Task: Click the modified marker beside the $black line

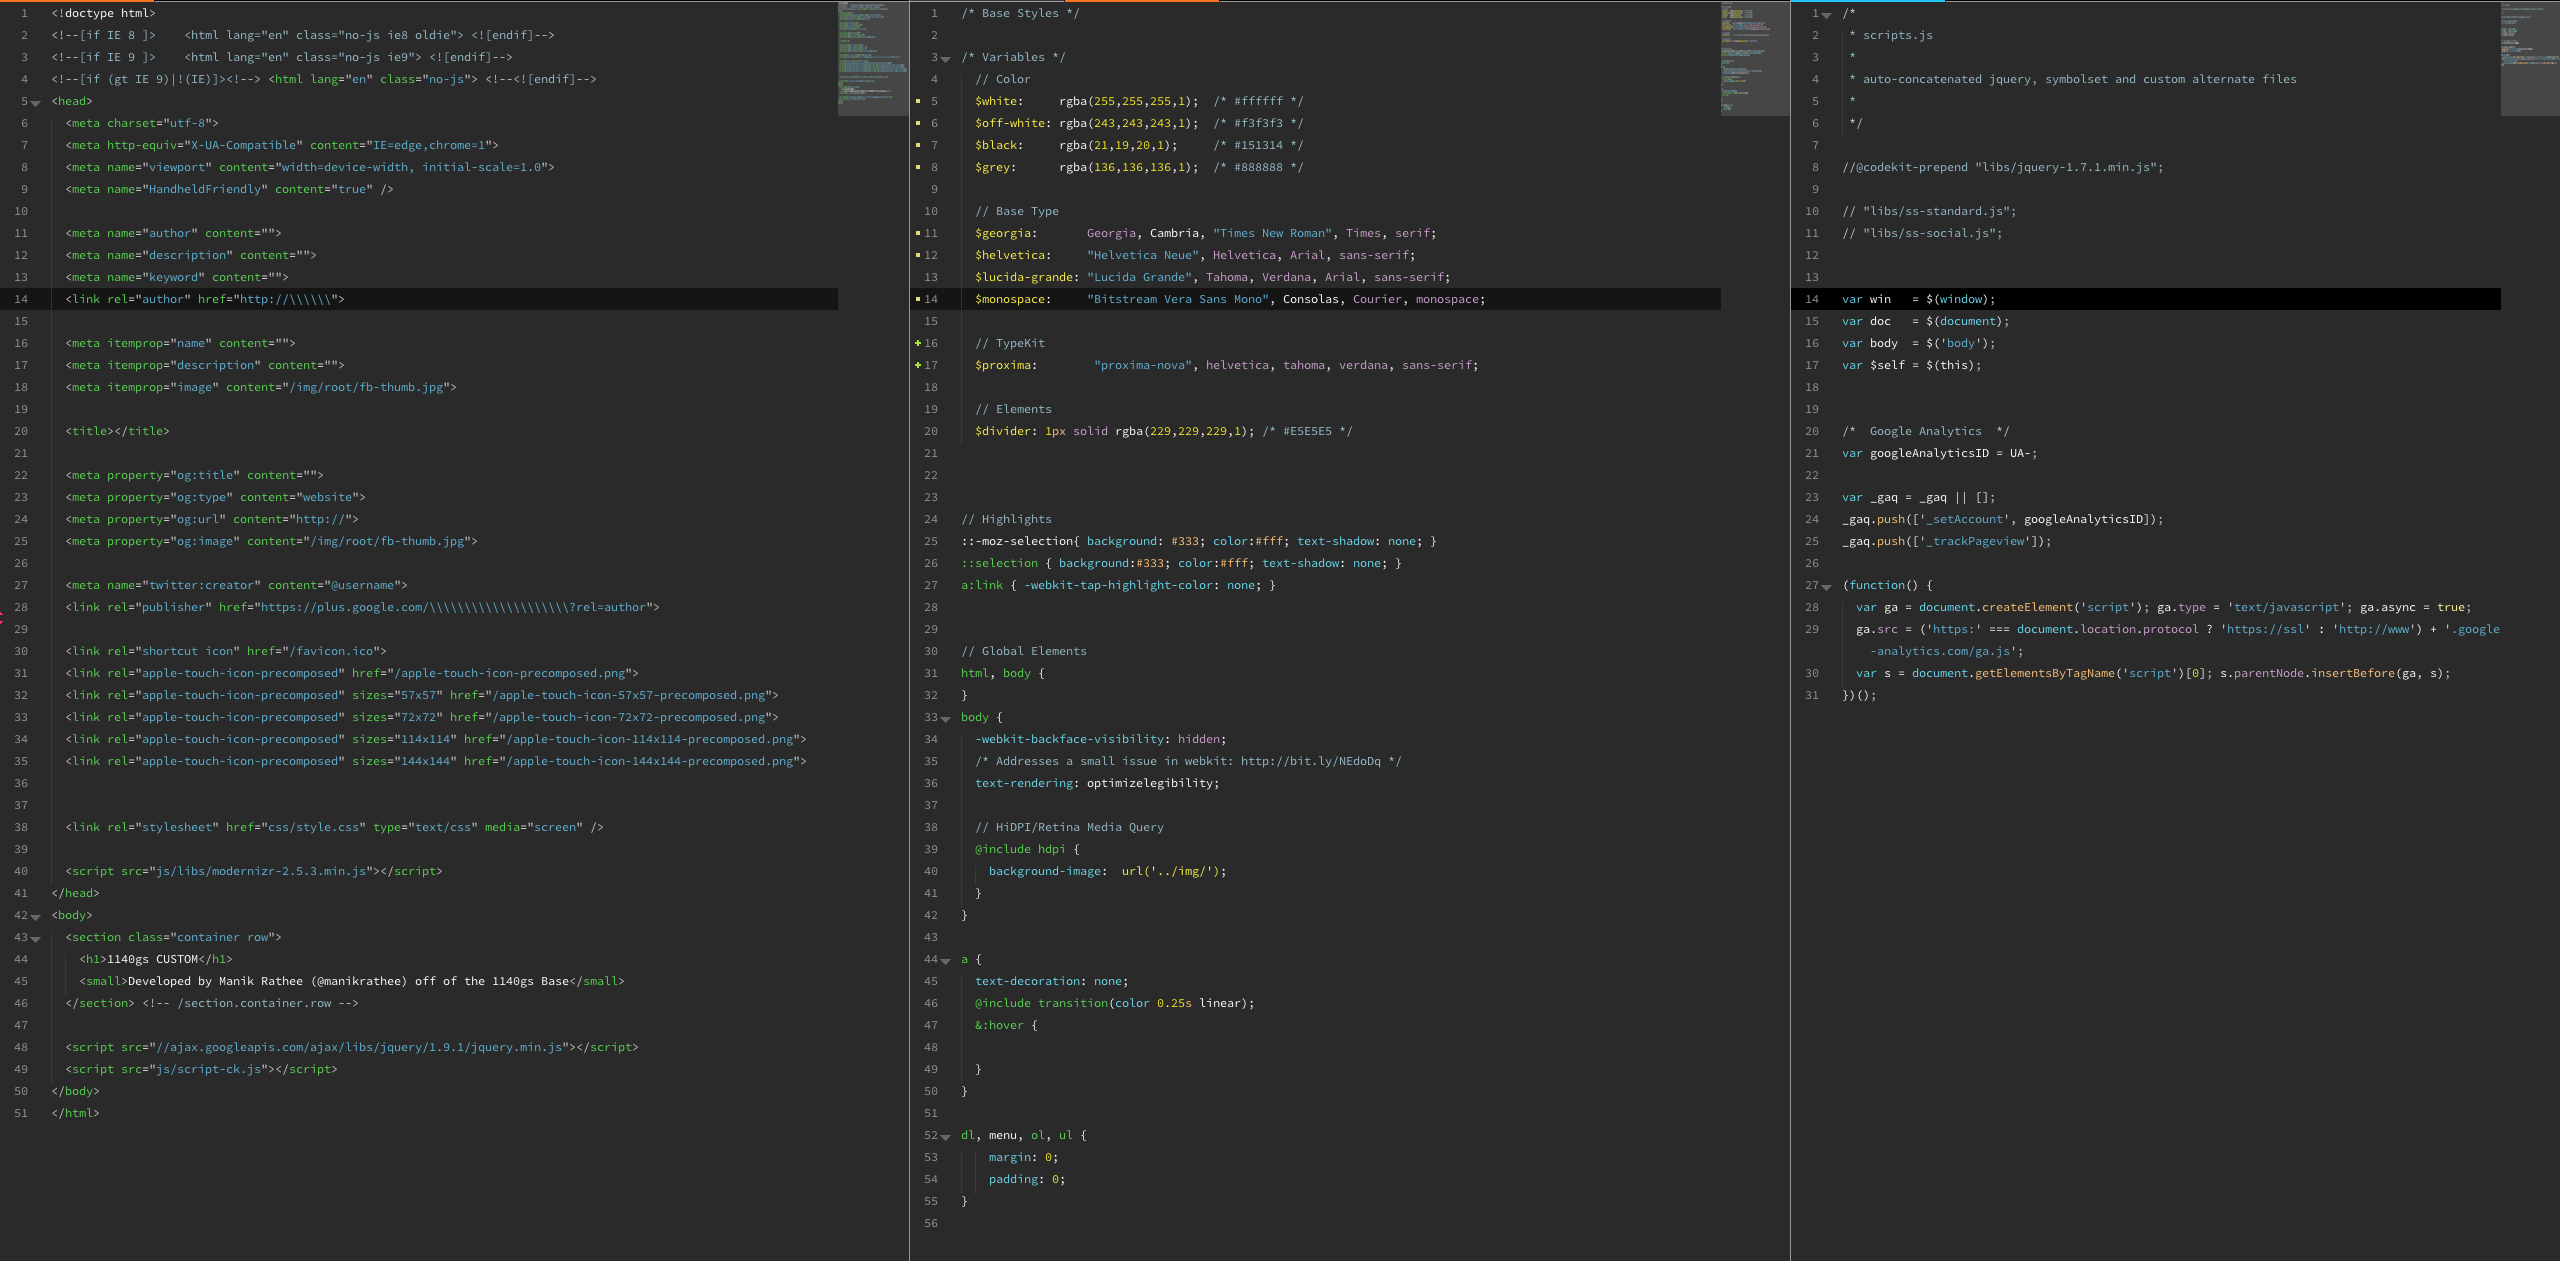Action: (918, 145)
